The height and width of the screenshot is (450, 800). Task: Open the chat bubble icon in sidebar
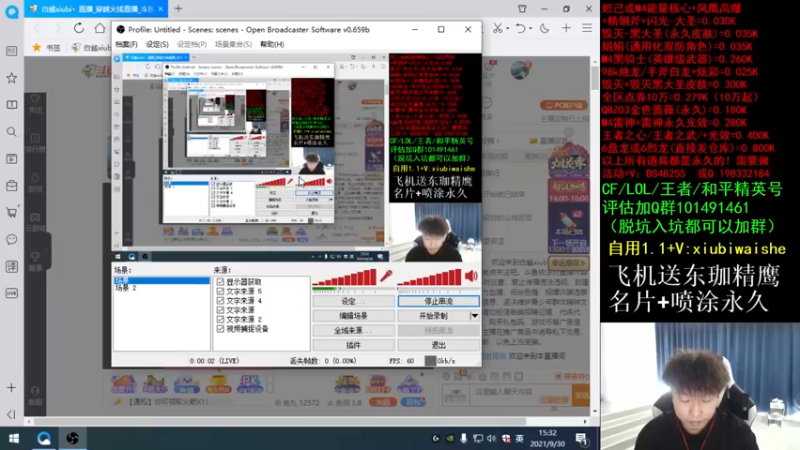12,239
